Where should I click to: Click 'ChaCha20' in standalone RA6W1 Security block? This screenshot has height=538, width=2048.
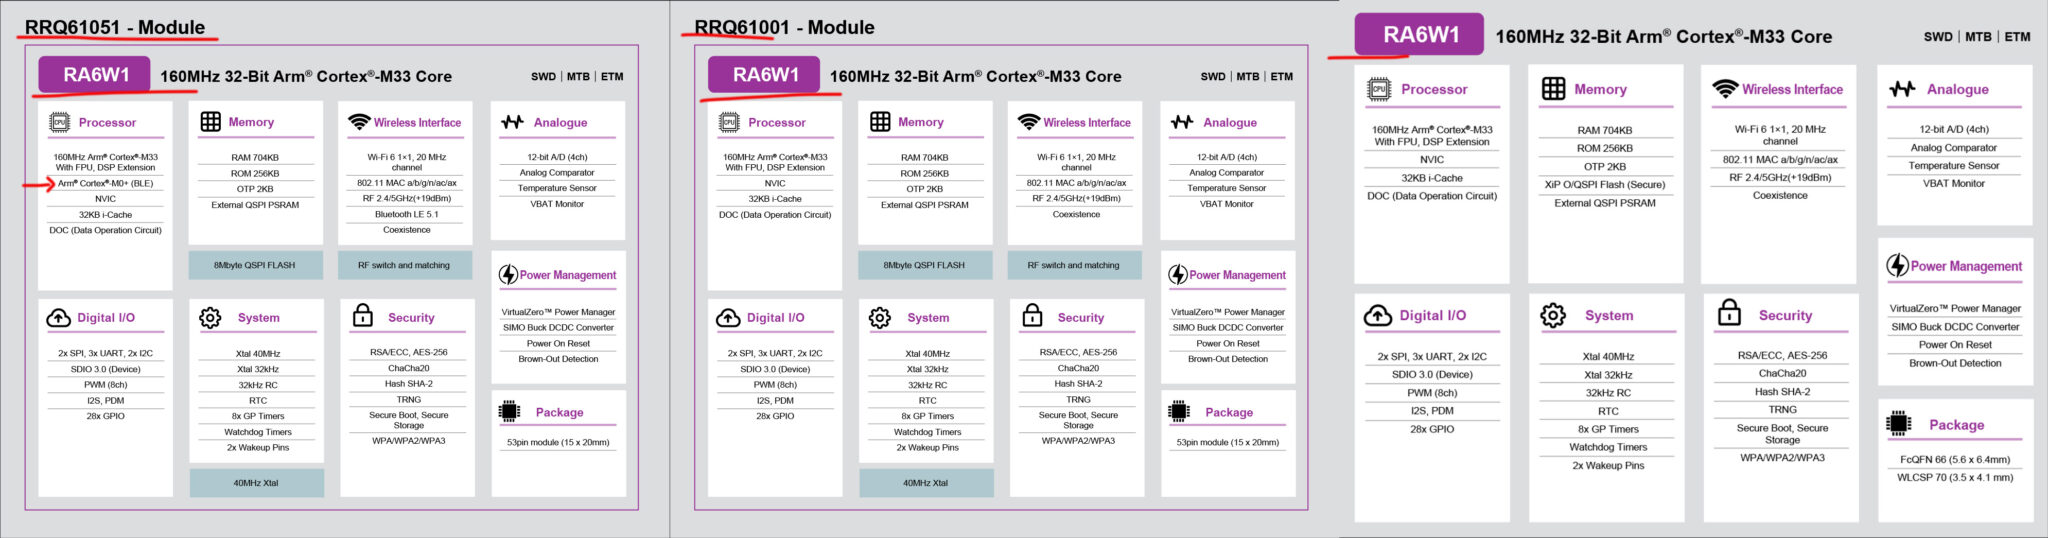[x=1782, y=374]
